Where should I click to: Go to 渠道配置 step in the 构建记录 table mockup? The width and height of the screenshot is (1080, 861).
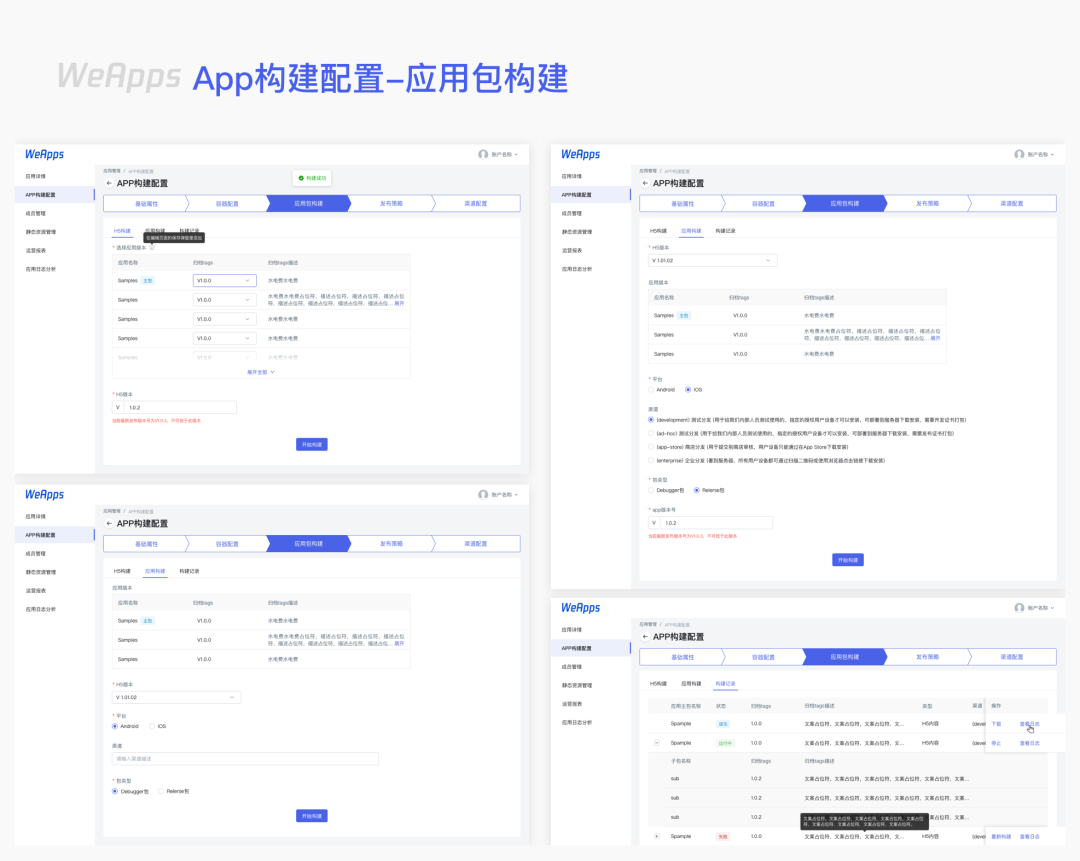point(1011,657)
